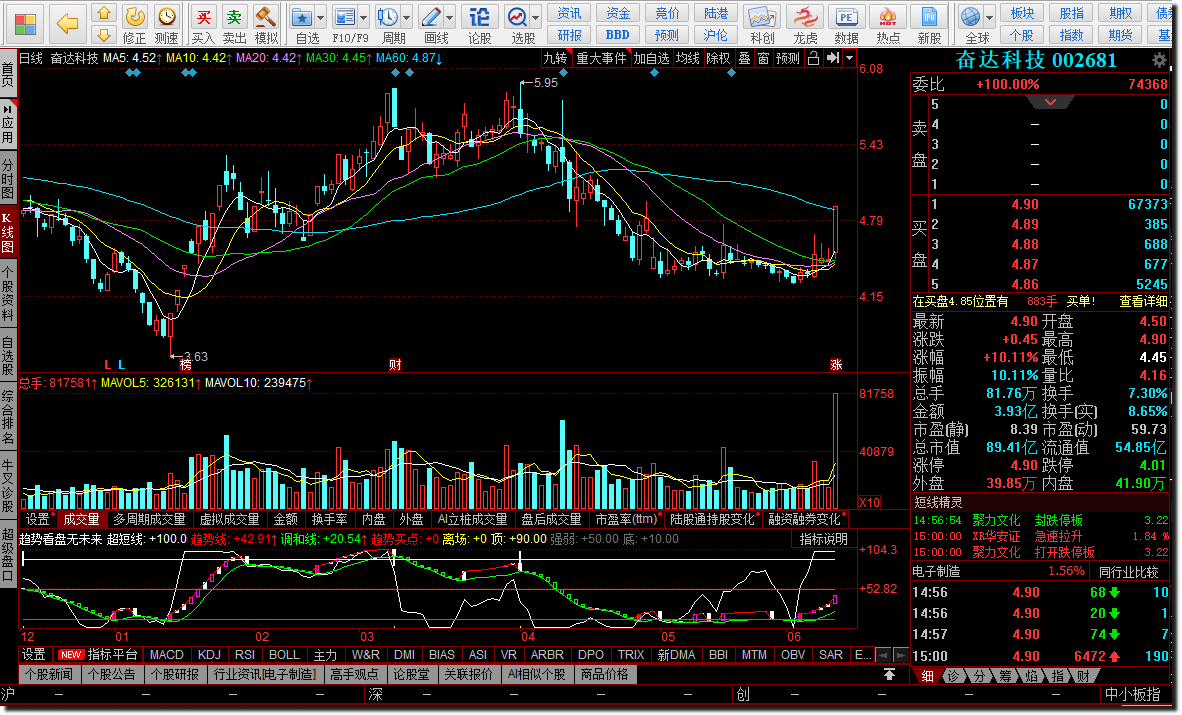Open the 指标说明 button
This screenshot has height=715, width=1182.
click(823, 539)
